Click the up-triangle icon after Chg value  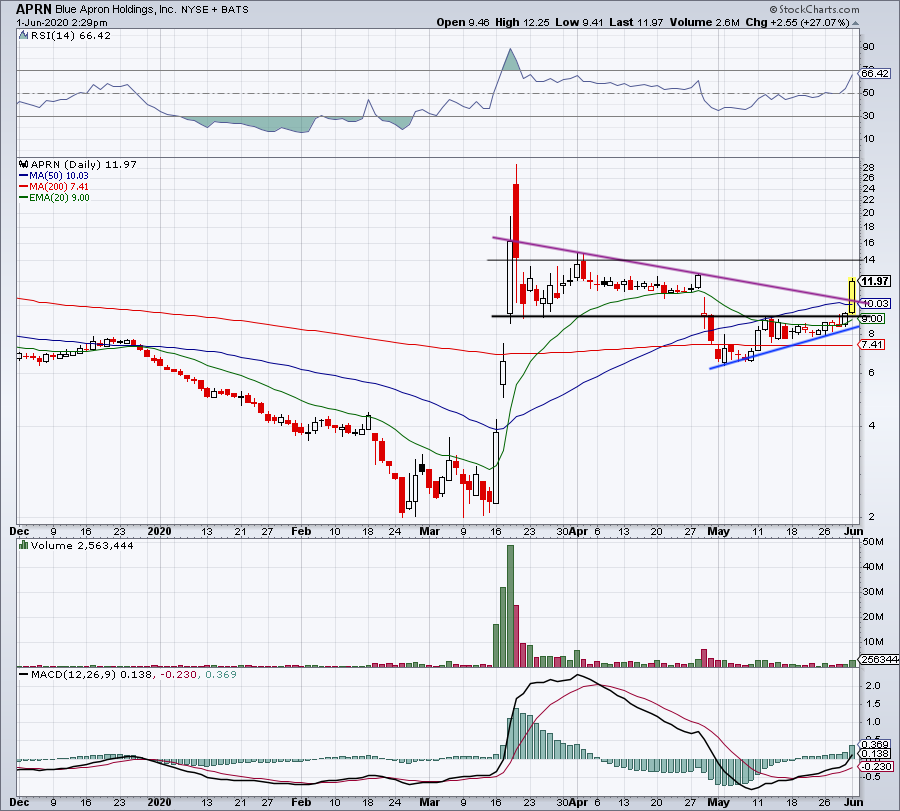[855, 23]
